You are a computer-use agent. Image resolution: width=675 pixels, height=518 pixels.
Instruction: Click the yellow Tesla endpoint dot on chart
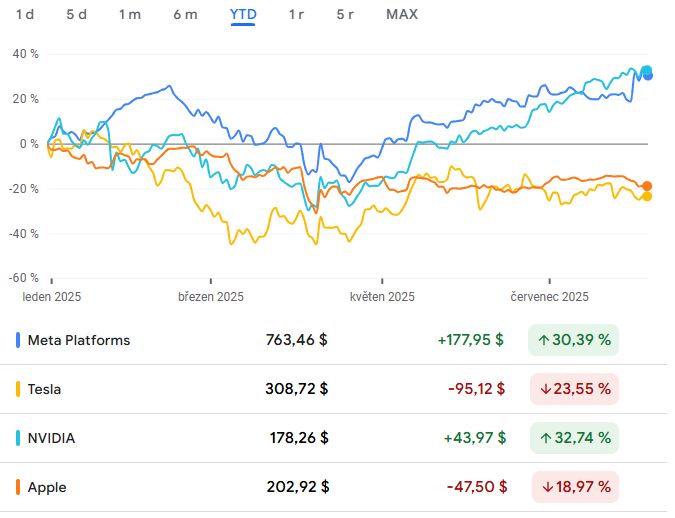[647, 197]
